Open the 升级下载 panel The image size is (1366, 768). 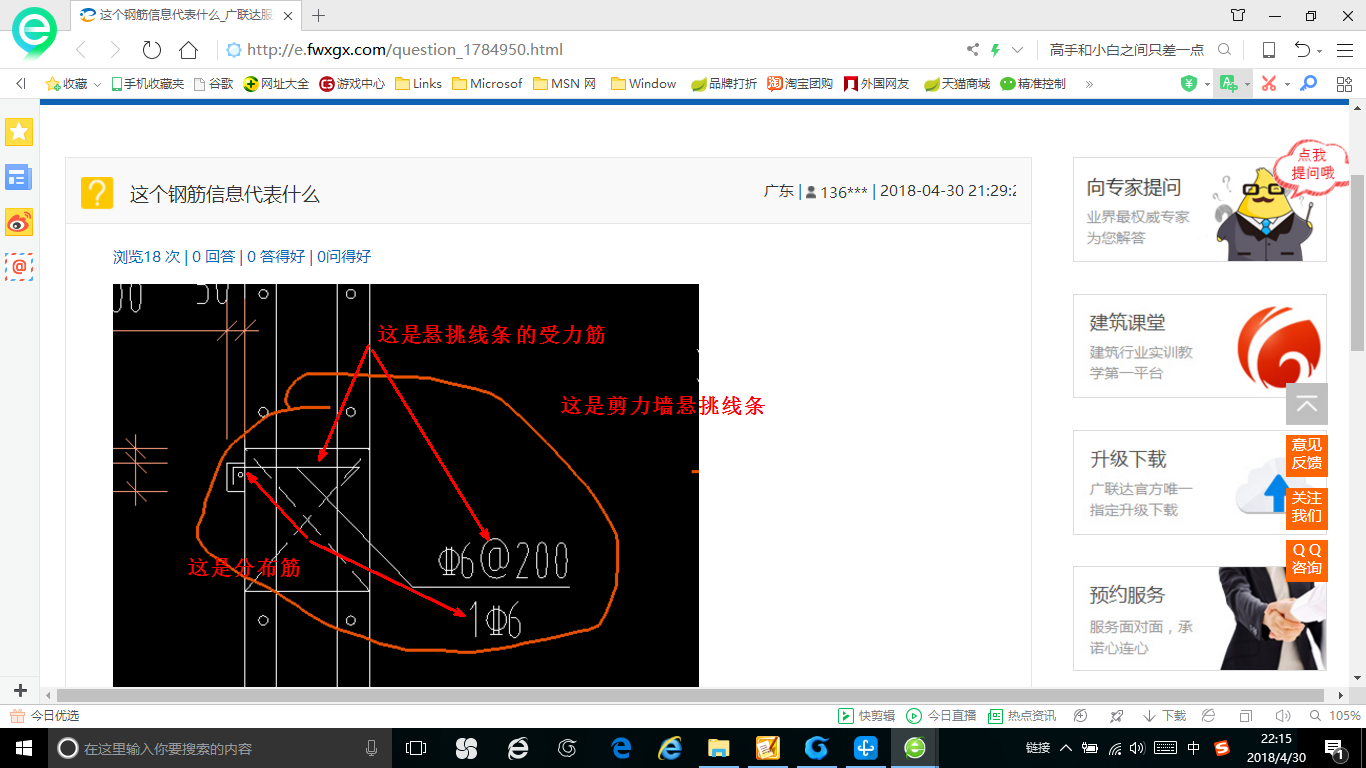coord(1200,483)
